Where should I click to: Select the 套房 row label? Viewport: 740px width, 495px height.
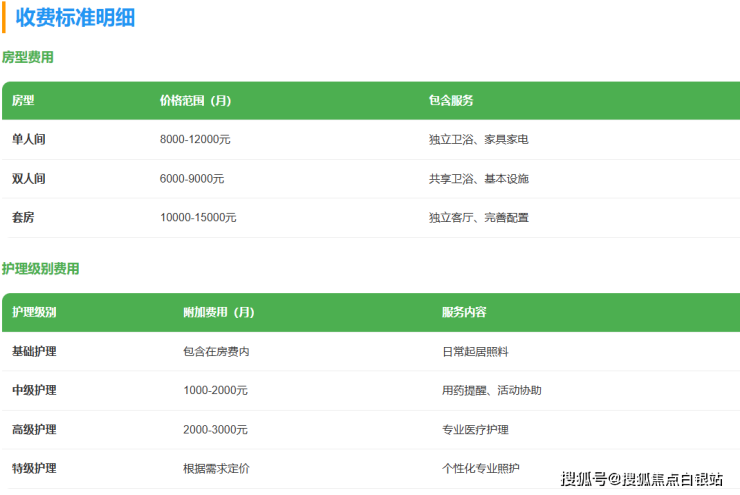click(x=23, y=218)
